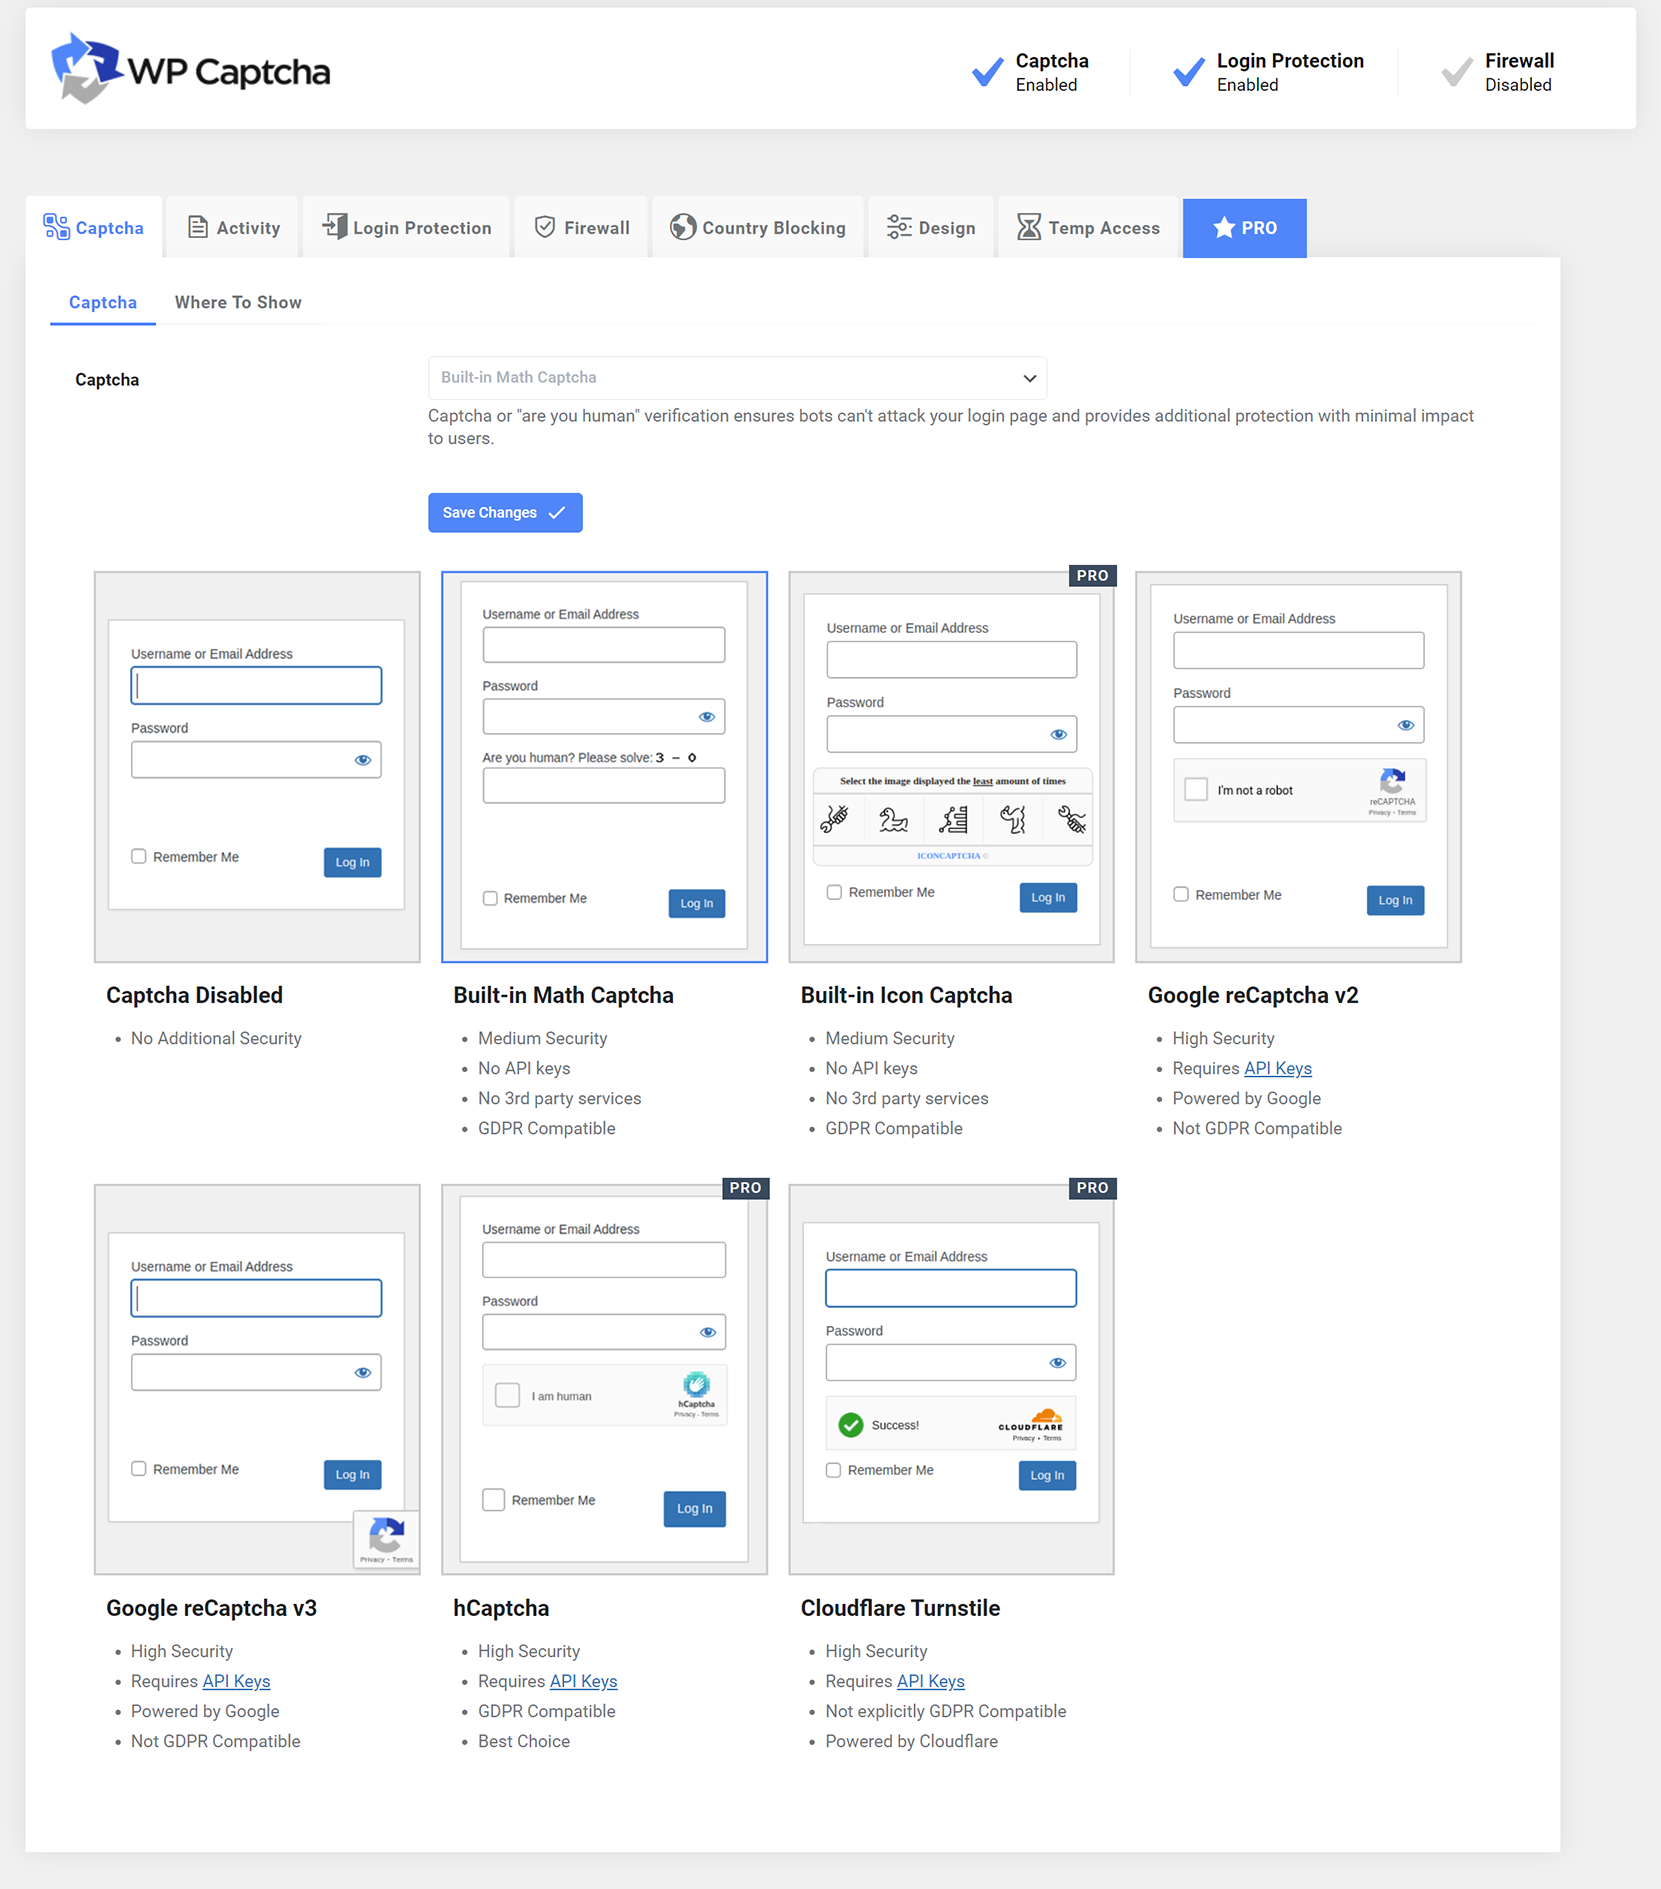Click the Design sliders icon

tap(899, 227)
